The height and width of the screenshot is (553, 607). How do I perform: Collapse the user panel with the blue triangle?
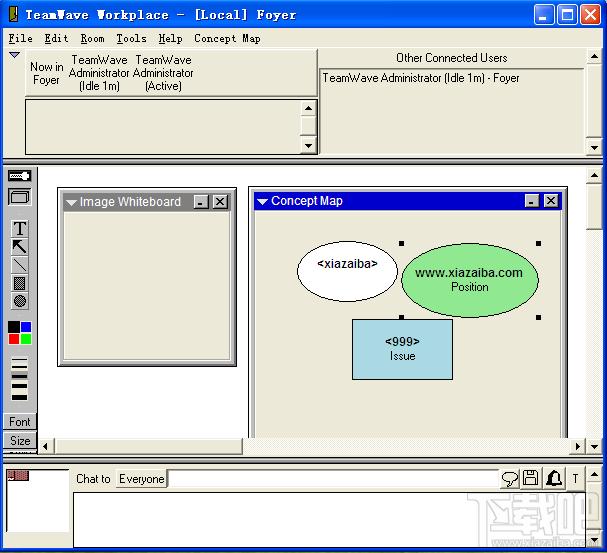[x=14, y=55]
